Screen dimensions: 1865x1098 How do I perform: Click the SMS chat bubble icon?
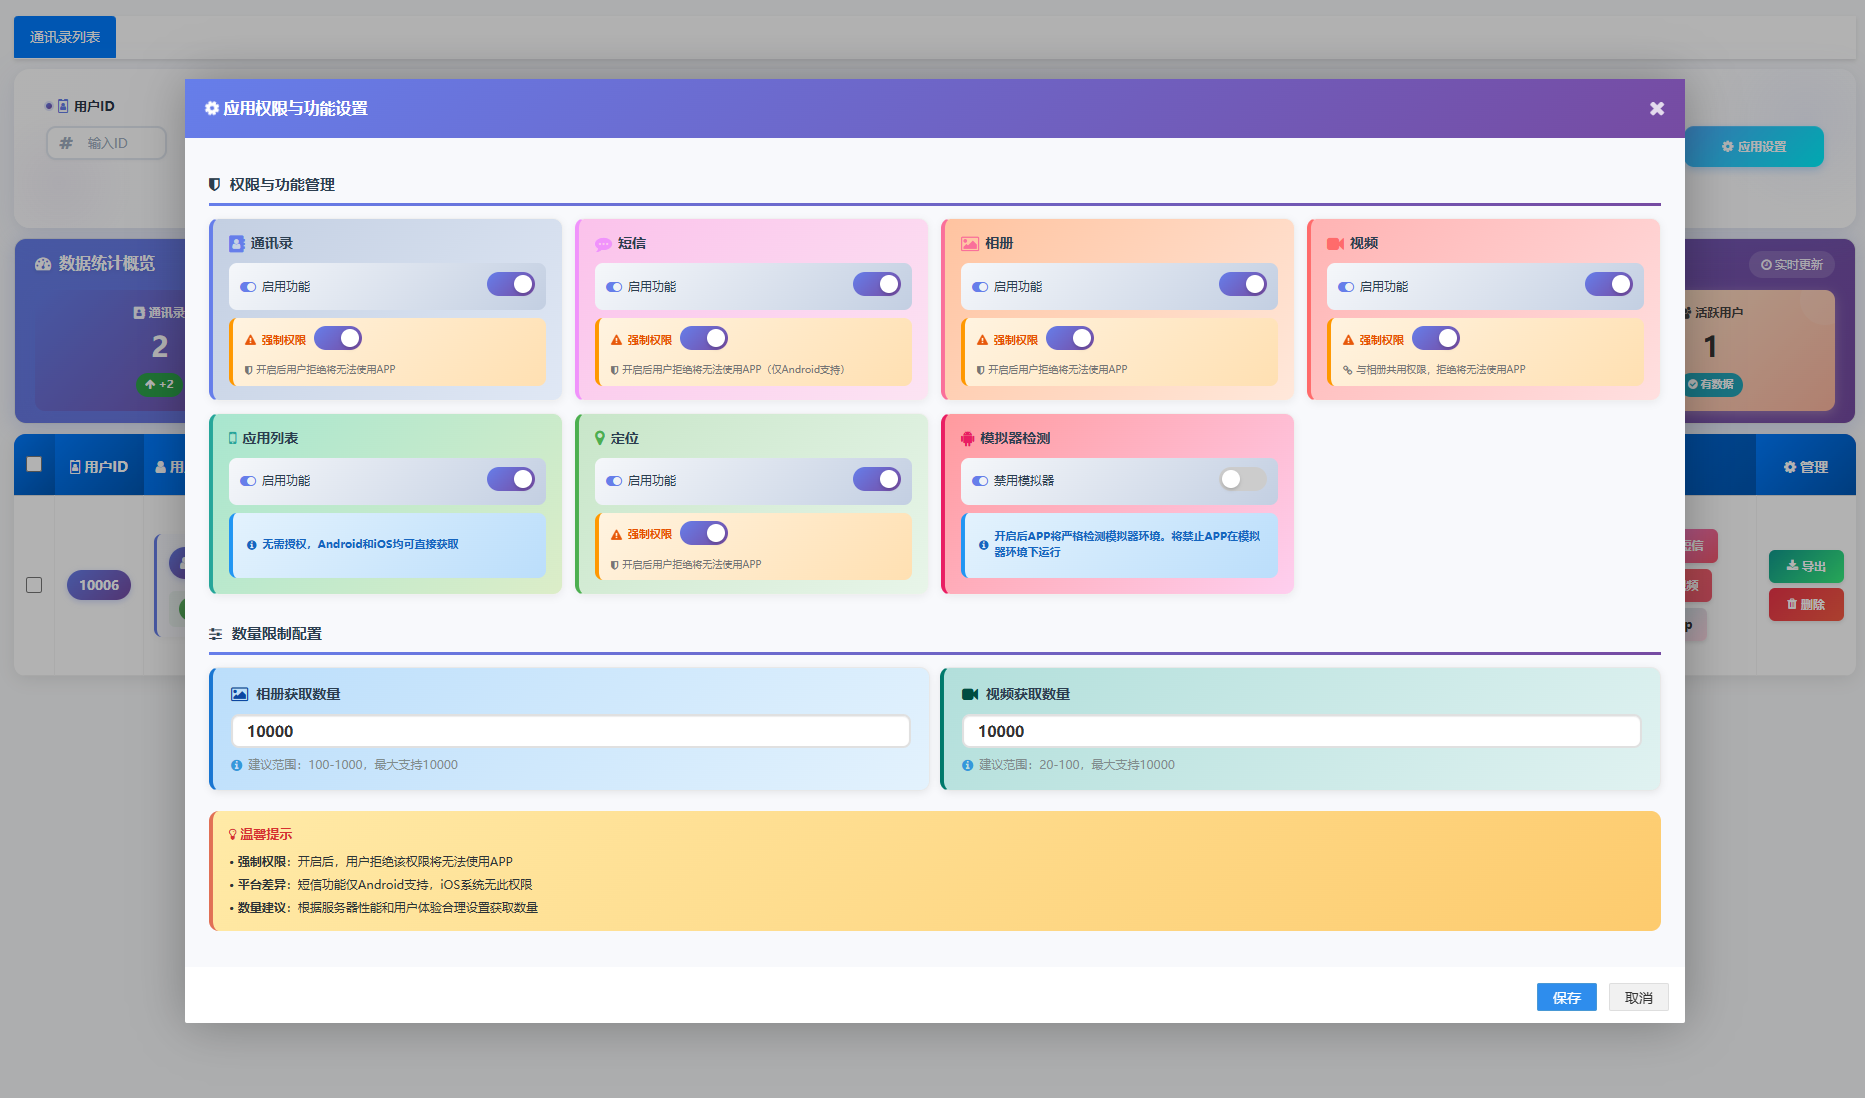(603, 244)
